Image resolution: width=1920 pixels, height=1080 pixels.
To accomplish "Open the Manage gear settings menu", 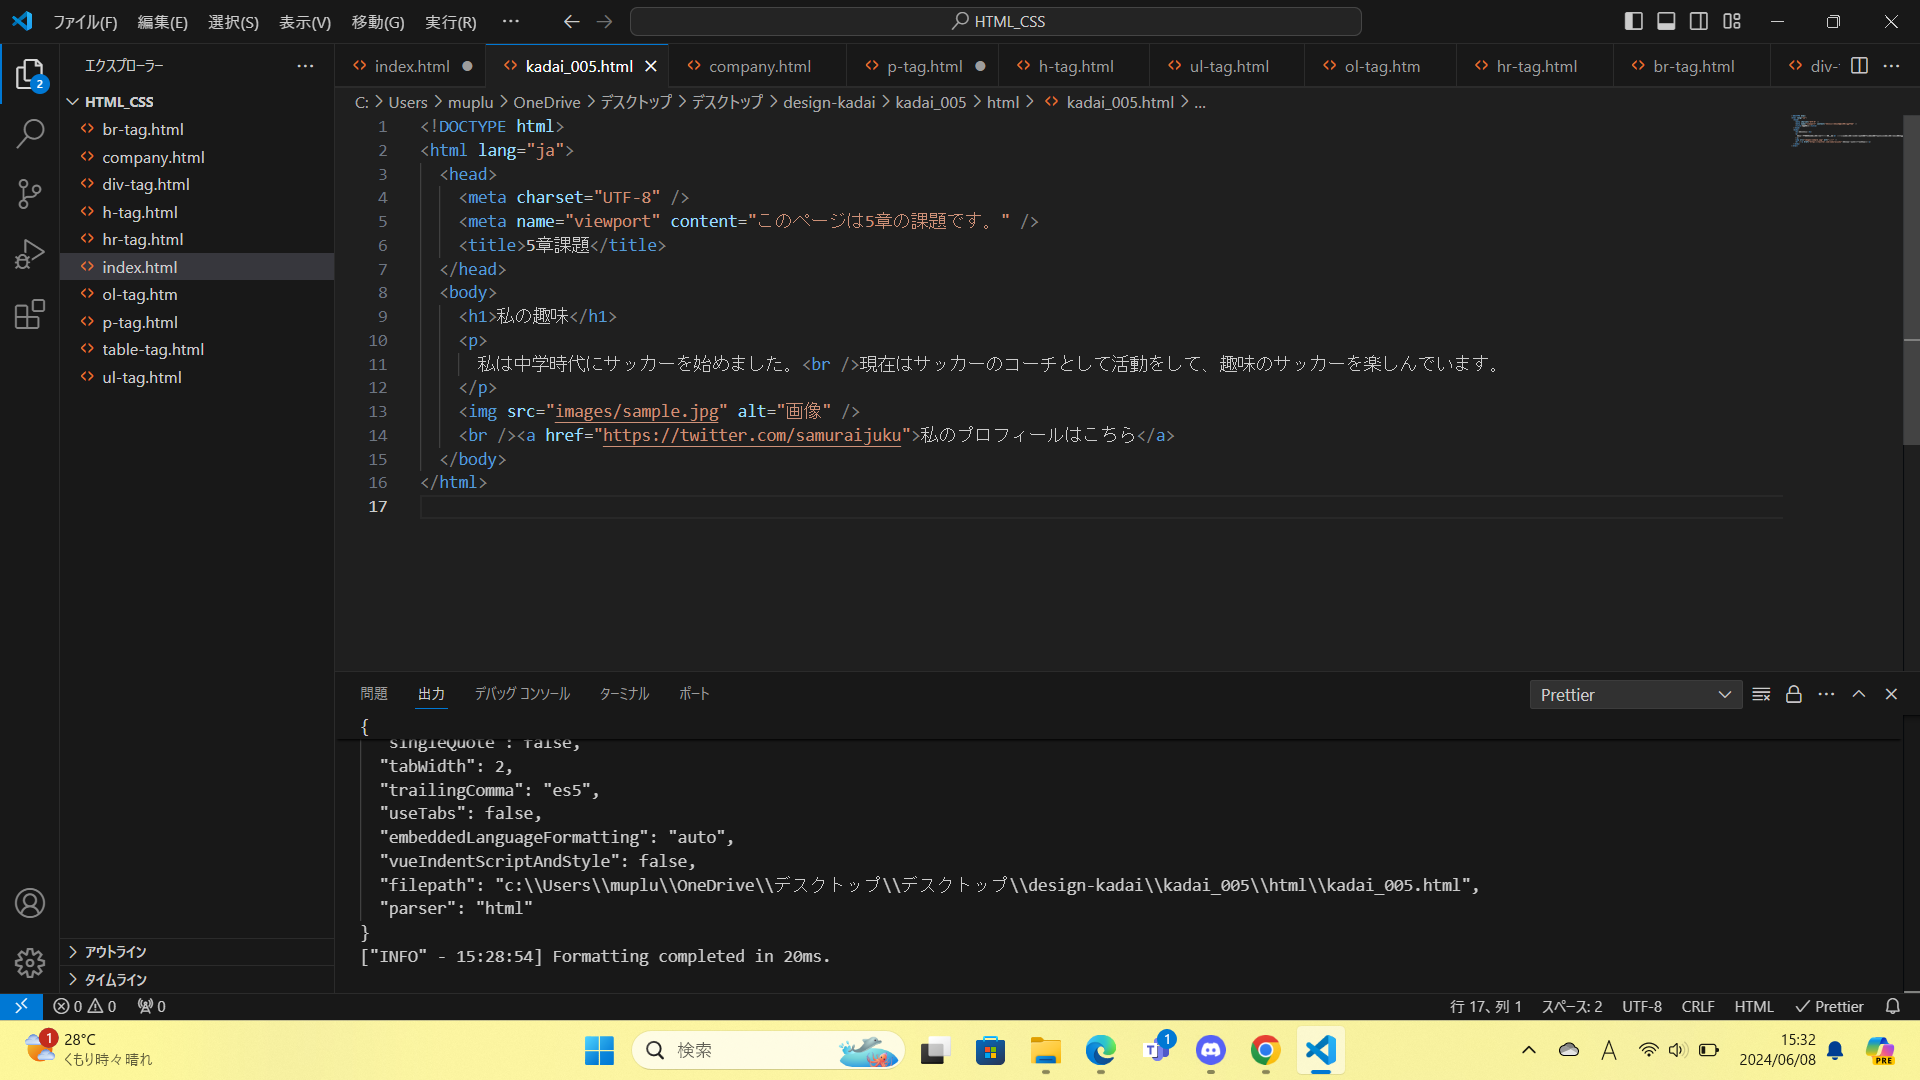I will pyautogui.click(x=30, y=963).
